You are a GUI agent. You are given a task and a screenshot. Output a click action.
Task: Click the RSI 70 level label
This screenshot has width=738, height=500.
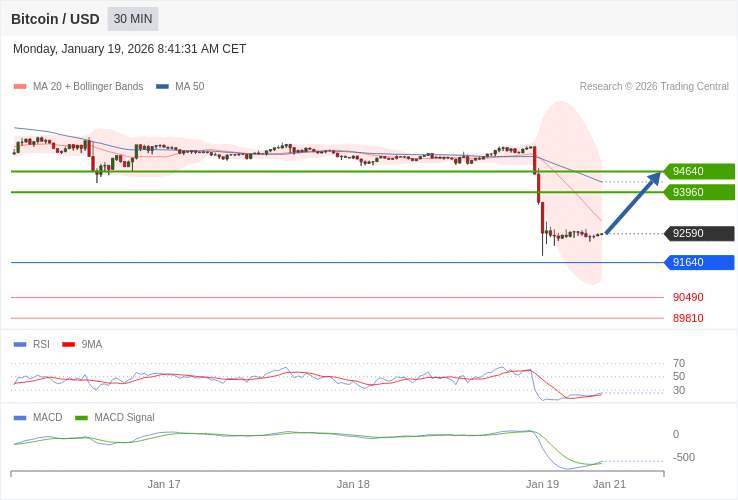click(679, 363)
